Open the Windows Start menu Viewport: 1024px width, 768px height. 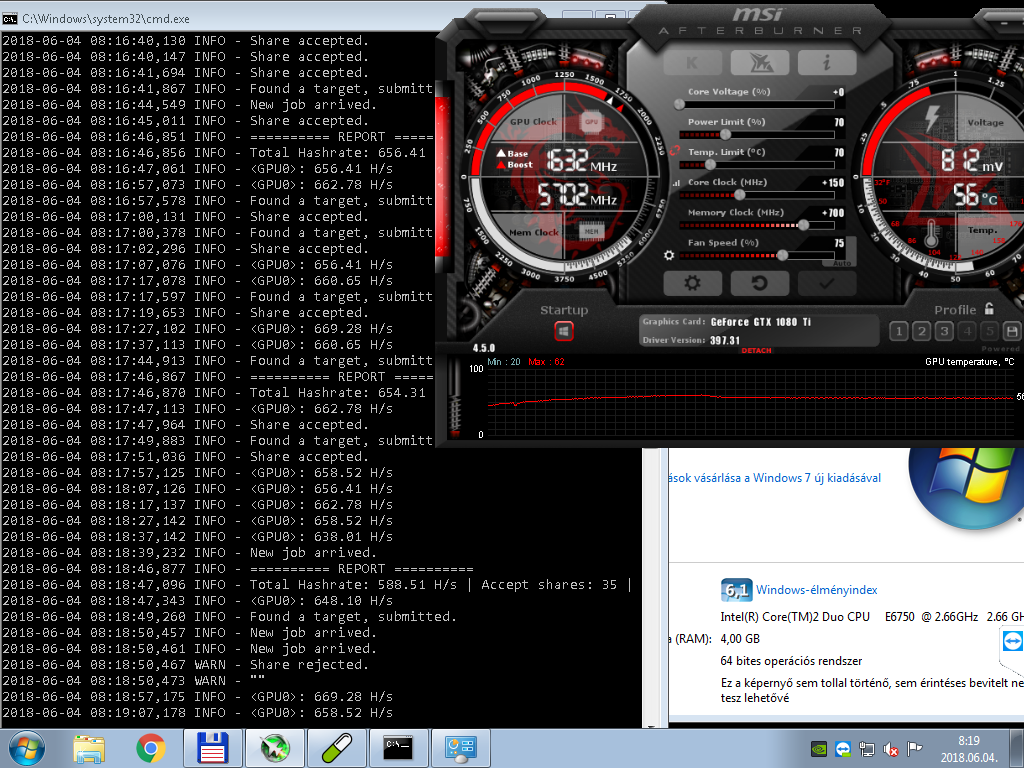coord(27,748)
